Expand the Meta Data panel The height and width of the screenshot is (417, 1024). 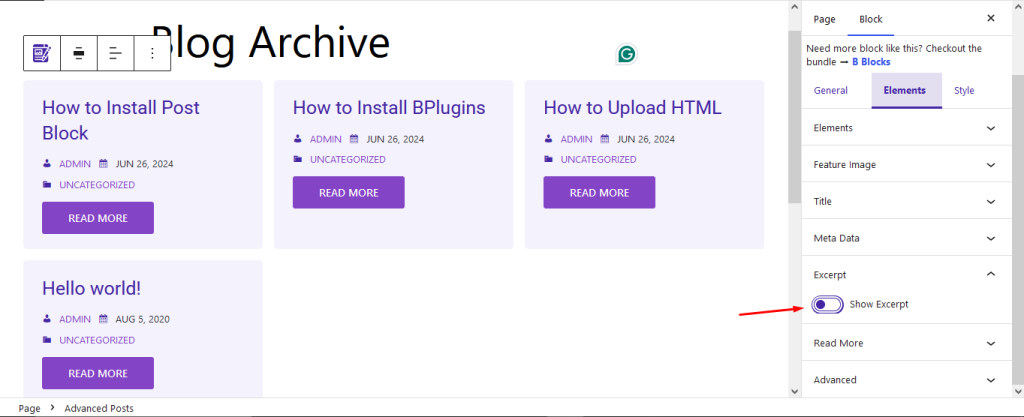[x=906, y=238]
